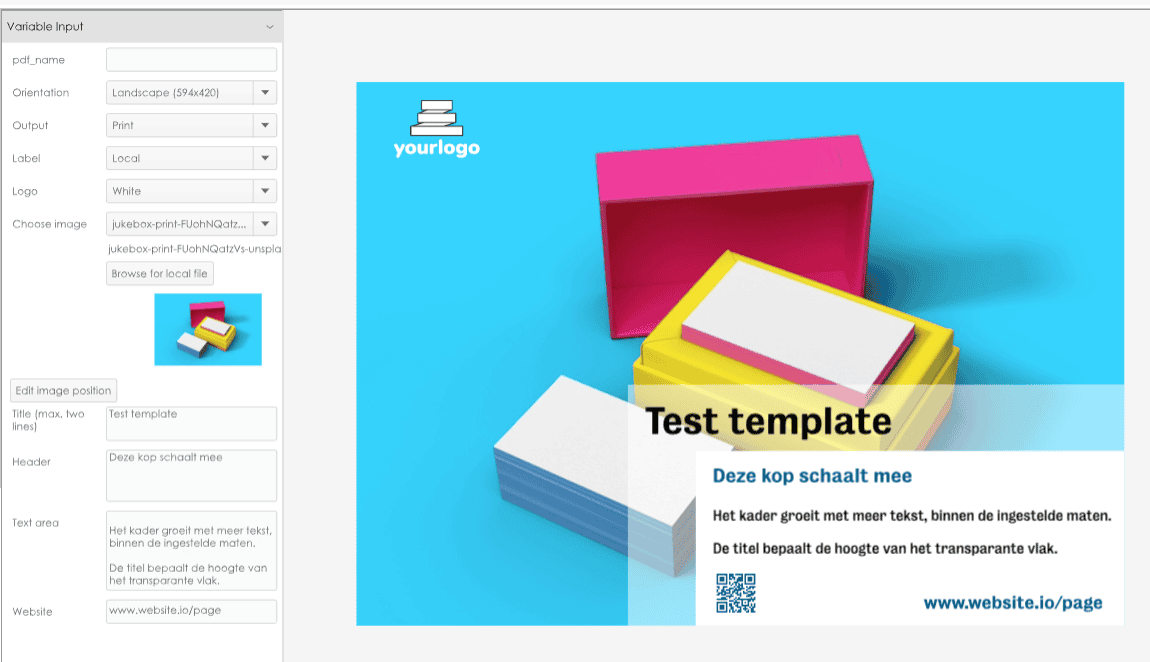
Task: Collapse the Variable Input panel chevron
Action: pos(269,27)
